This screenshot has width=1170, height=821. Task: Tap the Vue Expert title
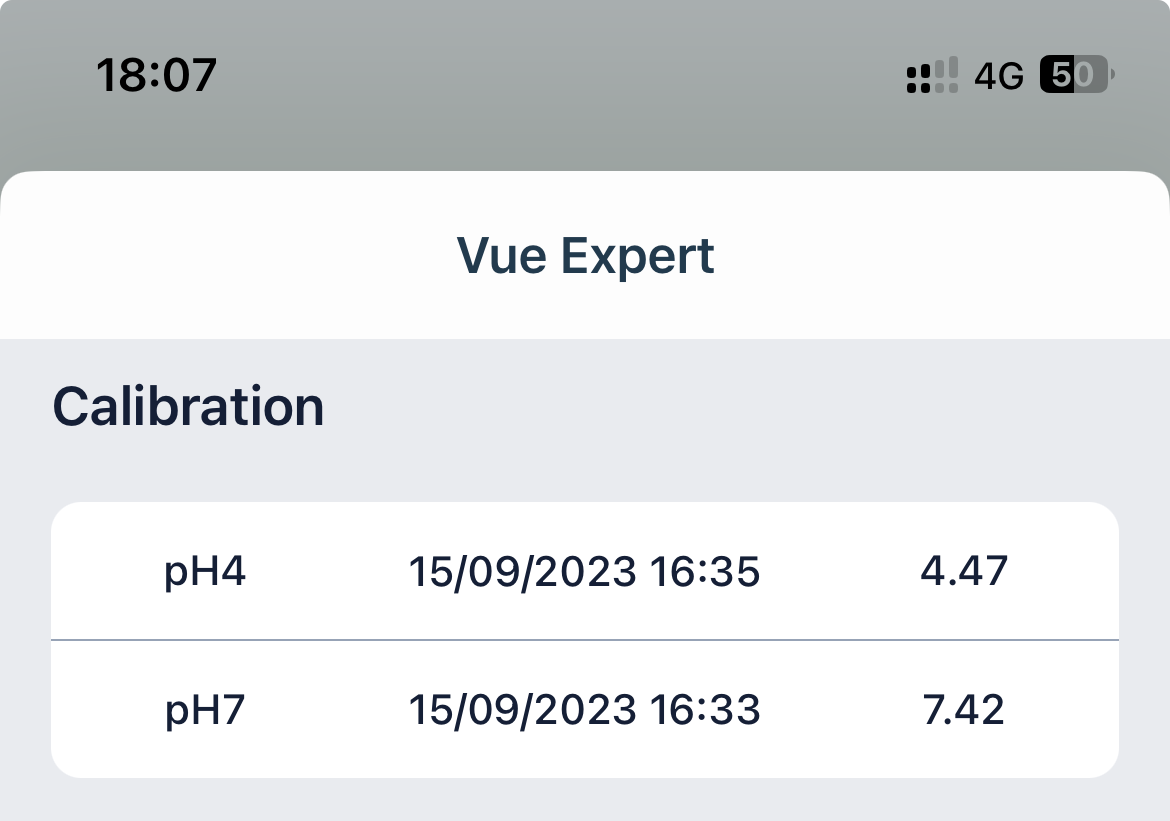pyautogui.click(x=585, y=256)
